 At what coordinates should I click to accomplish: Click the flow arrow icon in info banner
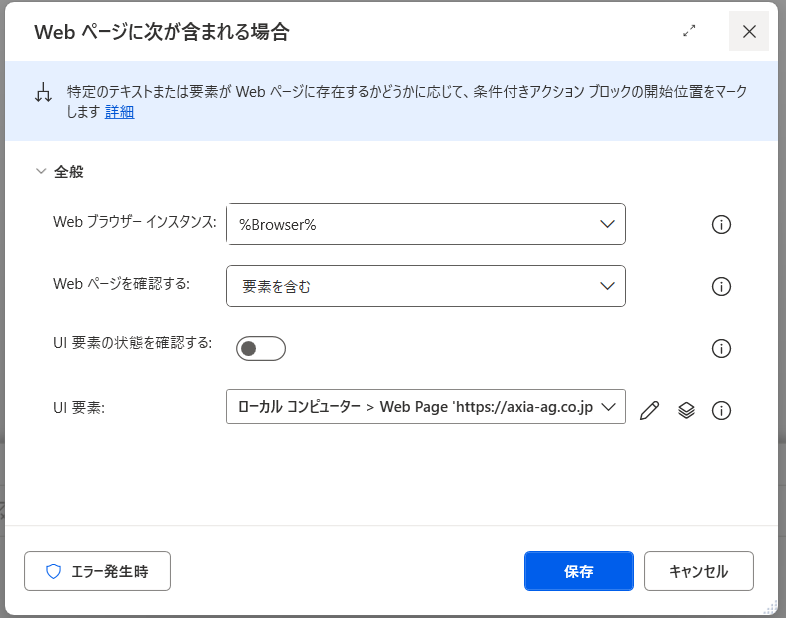[43, 94]
